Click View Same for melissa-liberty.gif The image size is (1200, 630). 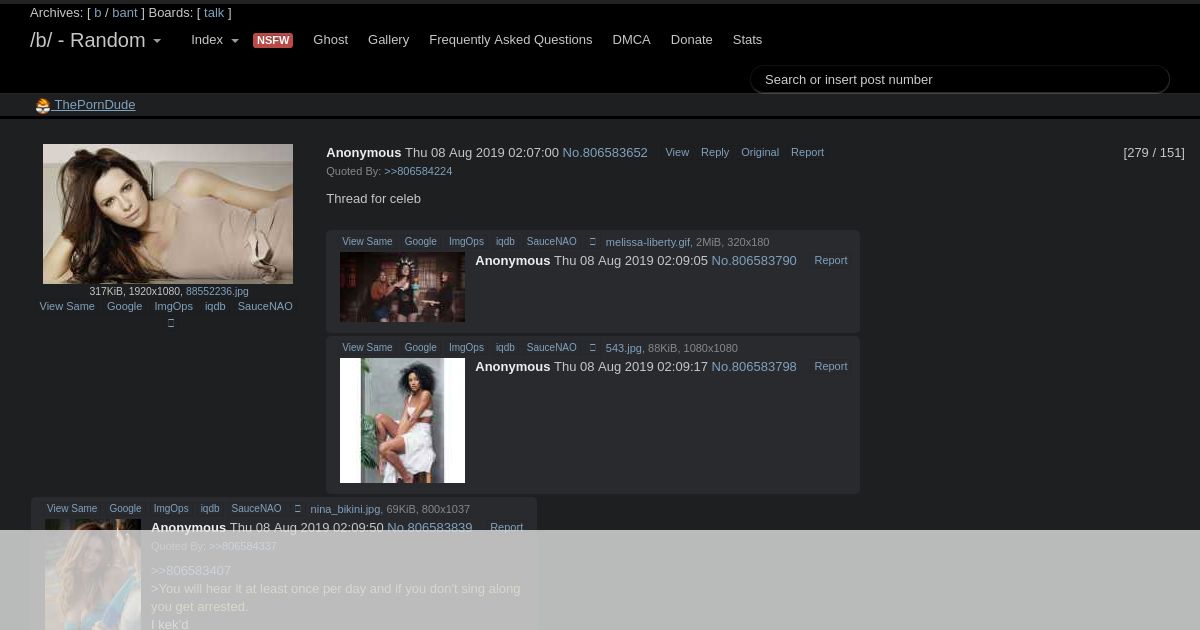click(367, 242)
